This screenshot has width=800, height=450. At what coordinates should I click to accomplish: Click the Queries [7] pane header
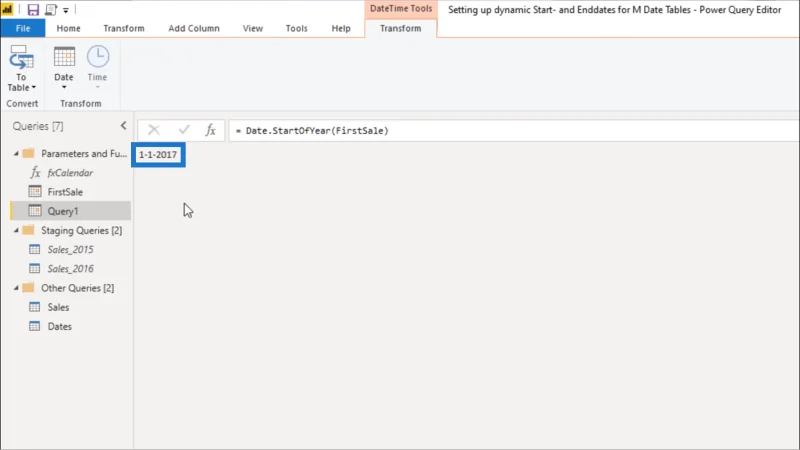point(38,126)
